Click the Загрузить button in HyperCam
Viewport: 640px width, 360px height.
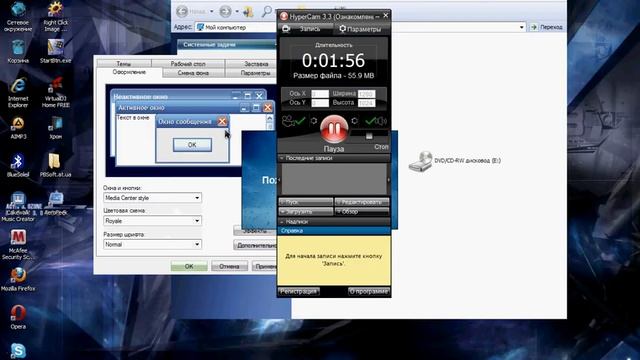pos(306,212)
